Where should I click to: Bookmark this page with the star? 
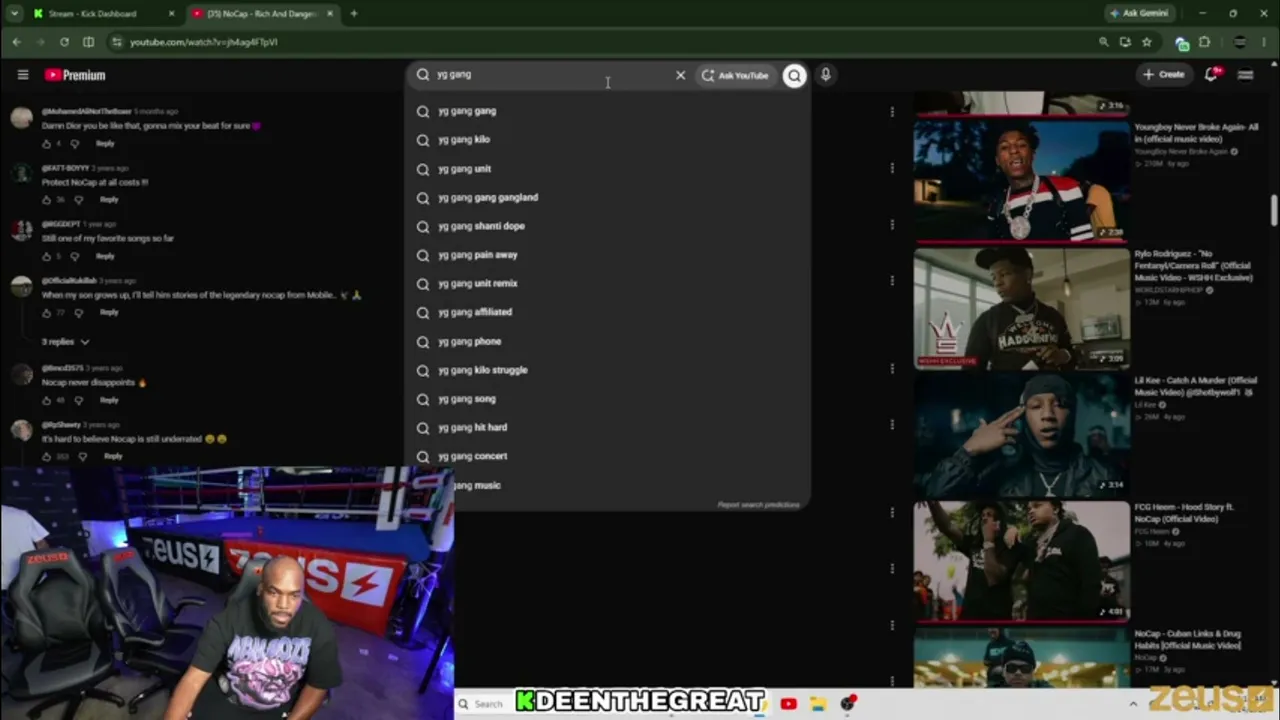coord(1147,42)
